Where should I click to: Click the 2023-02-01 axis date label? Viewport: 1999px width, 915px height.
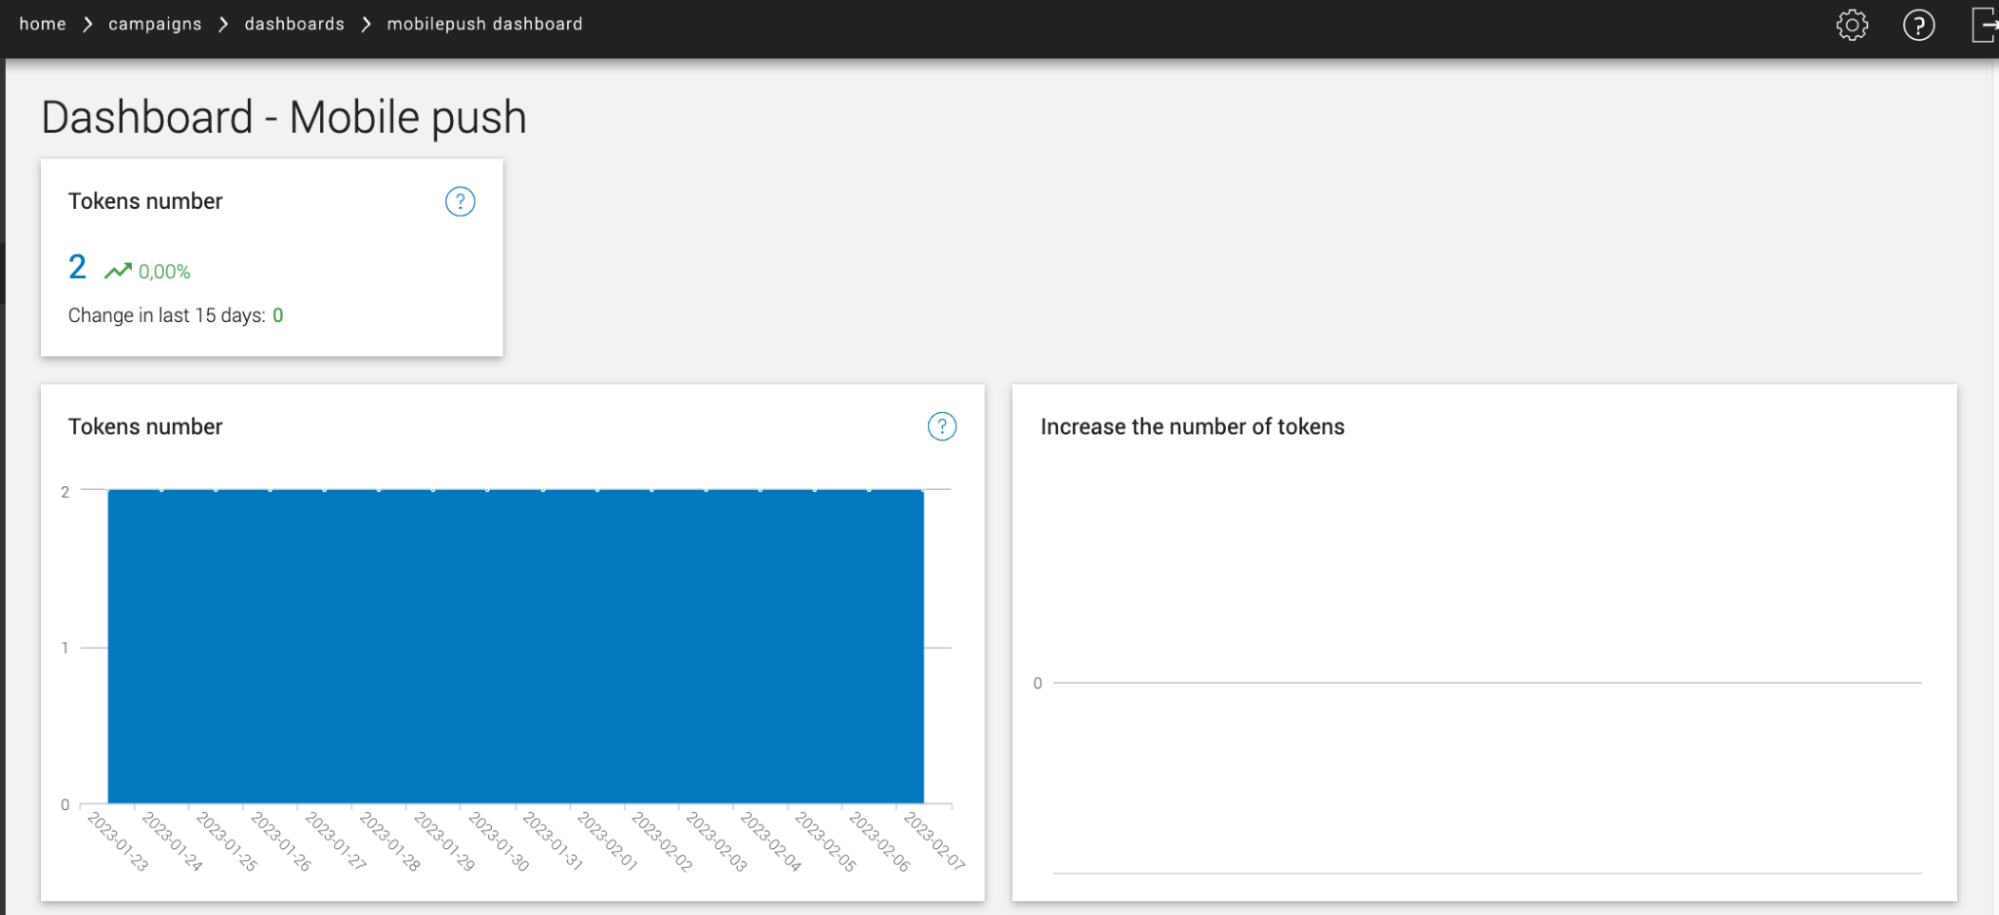click(607, 841)
